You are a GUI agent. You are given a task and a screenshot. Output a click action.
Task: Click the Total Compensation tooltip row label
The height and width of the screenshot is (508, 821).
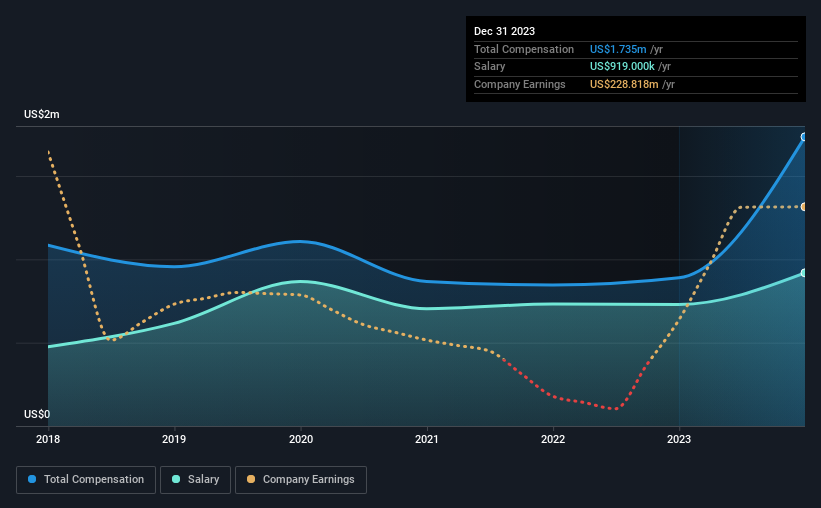[x=524, y=49]
